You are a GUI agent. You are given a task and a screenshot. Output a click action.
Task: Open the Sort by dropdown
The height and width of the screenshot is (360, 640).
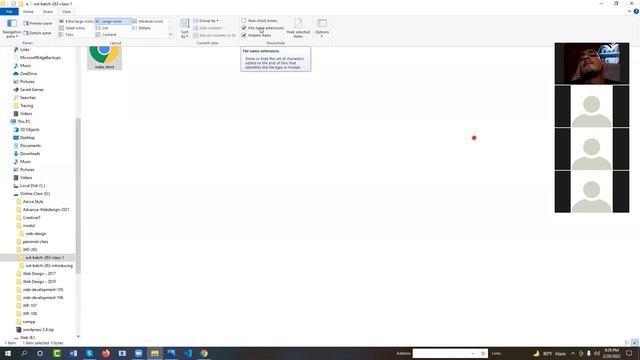click(x=185, y=29)
